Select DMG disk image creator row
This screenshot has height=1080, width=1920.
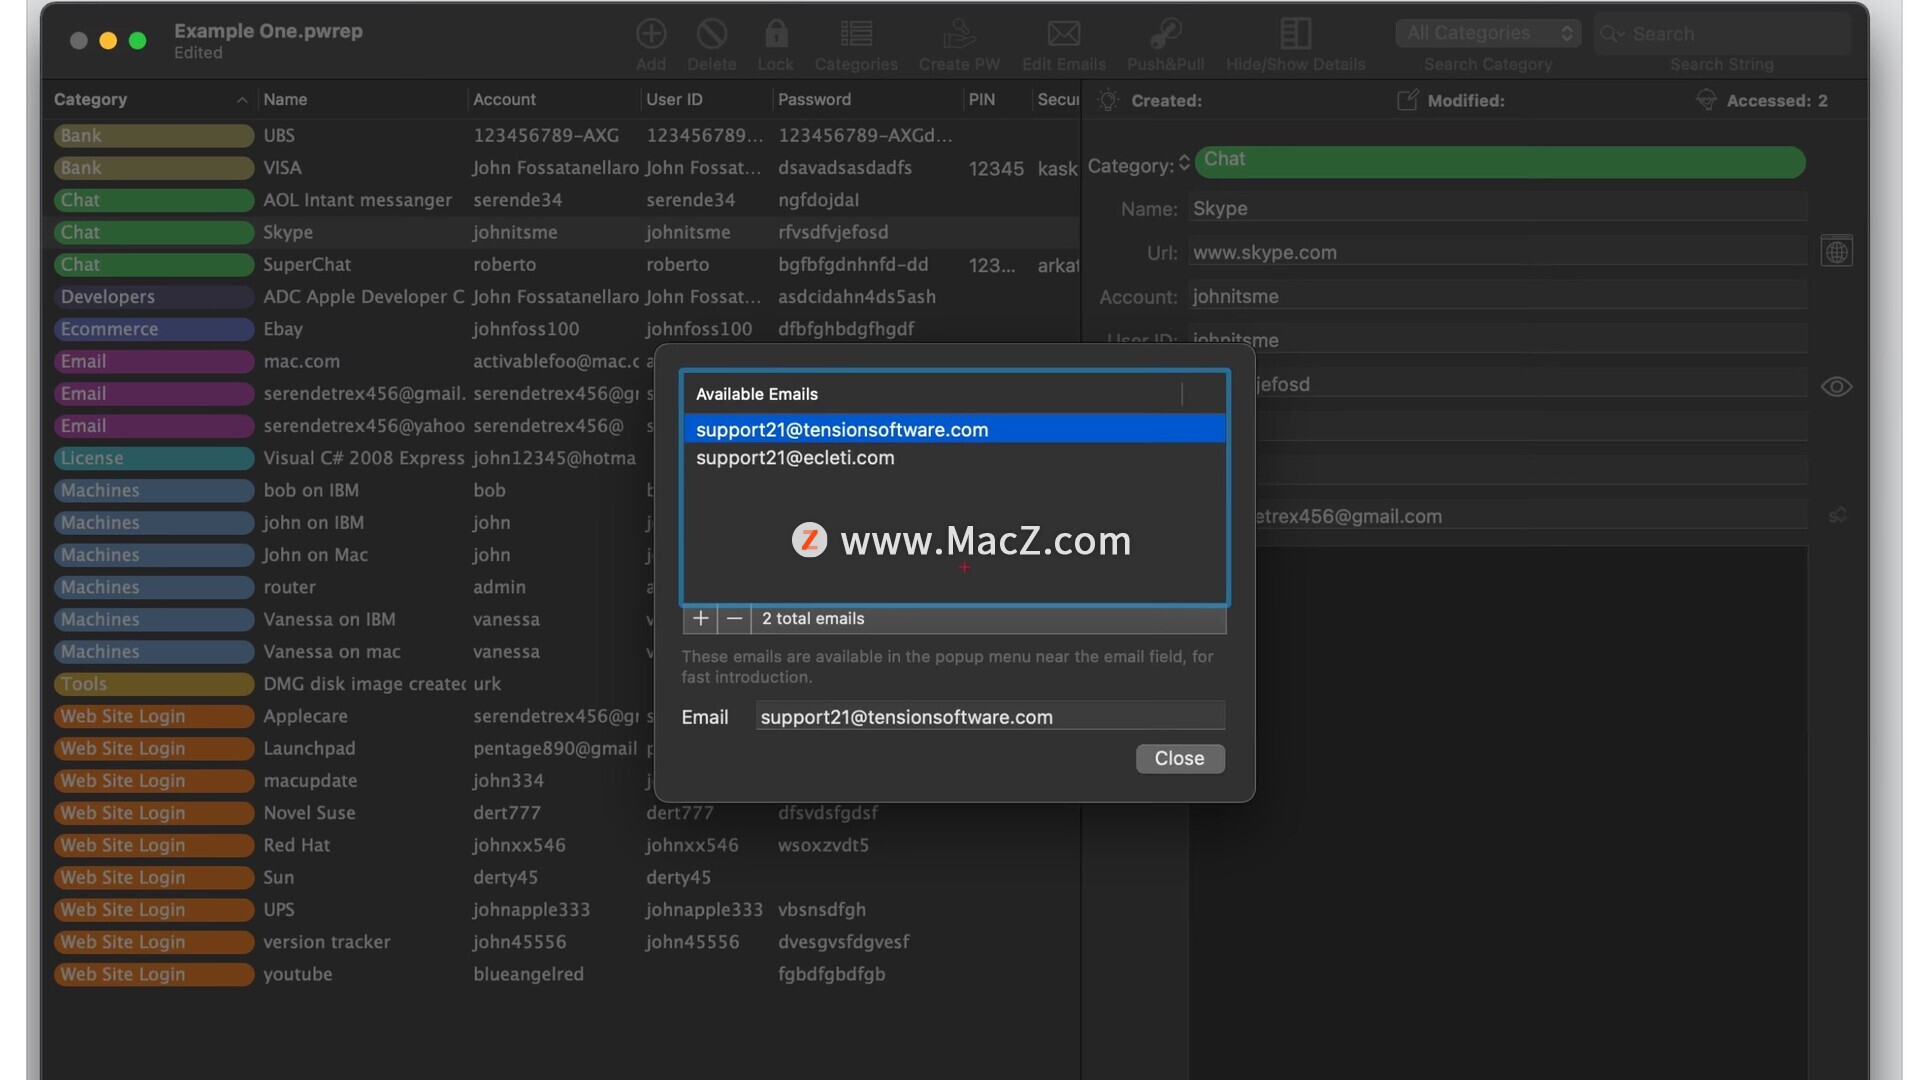pyautogui.click(x=350, y=683)
